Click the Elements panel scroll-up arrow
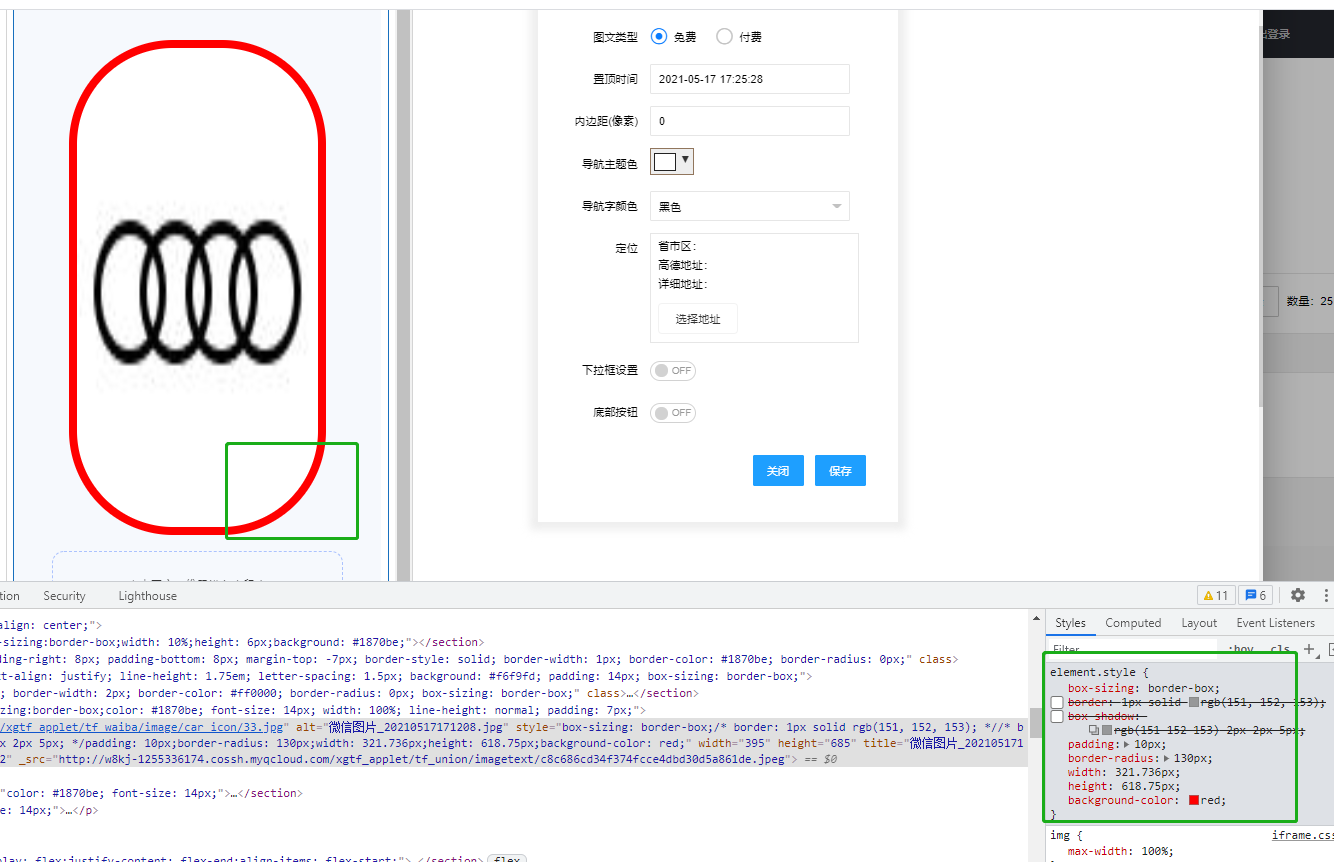The image size is (1334, 862). (x=1037, y=620)
